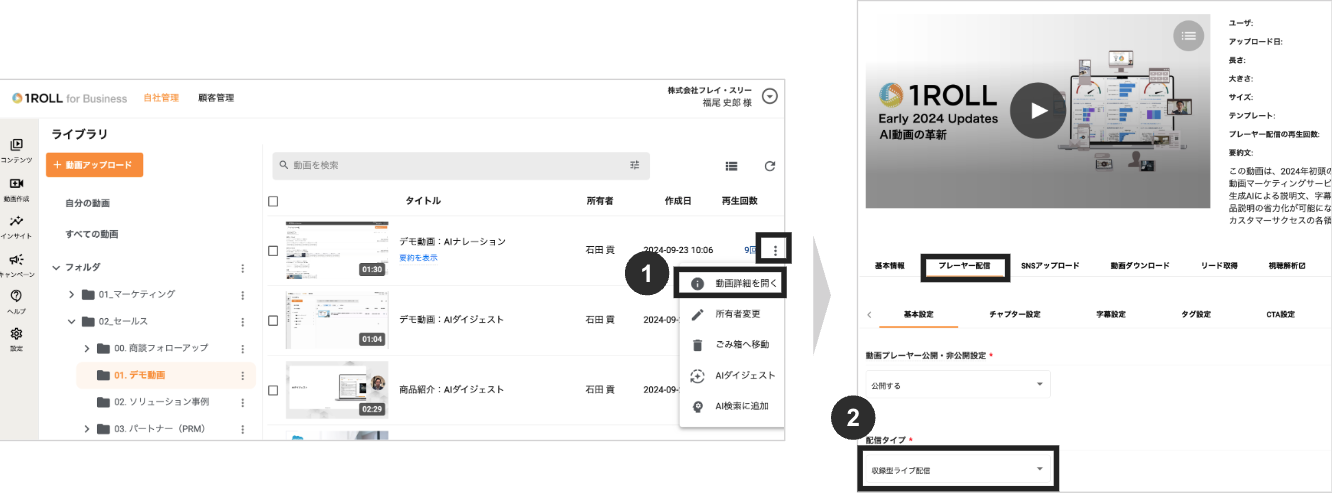This screenshot has width=1332, height=498.
Task: Open the キャンペーン megaphone icon
Action: 16,259
